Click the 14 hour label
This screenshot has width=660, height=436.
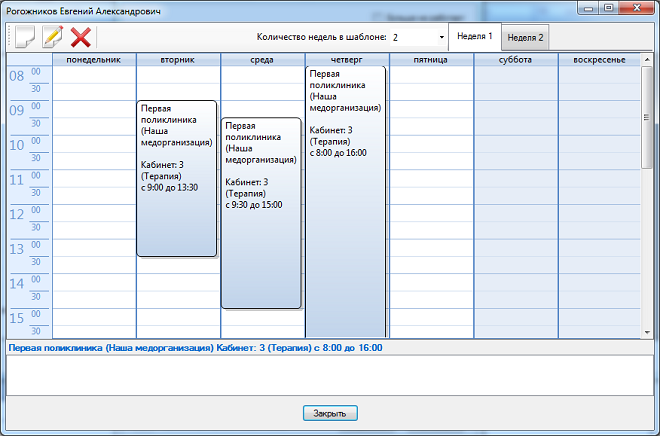(x=17, y=284)
